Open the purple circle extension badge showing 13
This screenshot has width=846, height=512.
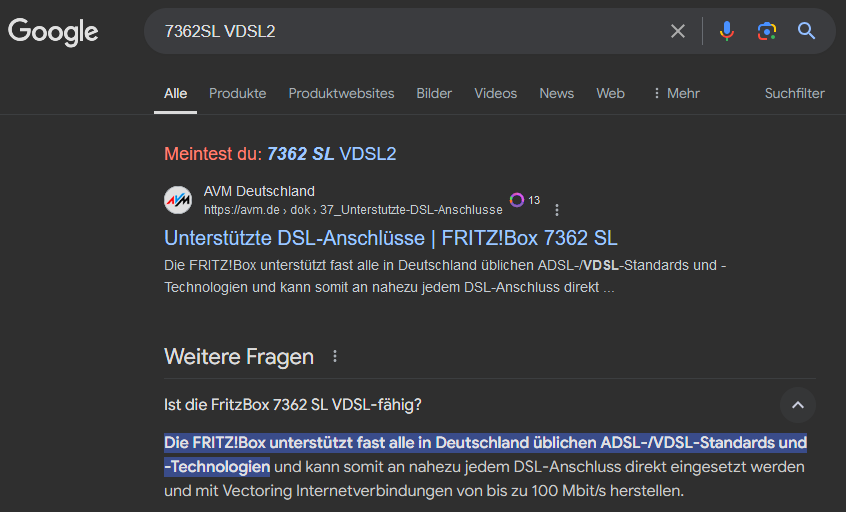click(x=525, y=200)
